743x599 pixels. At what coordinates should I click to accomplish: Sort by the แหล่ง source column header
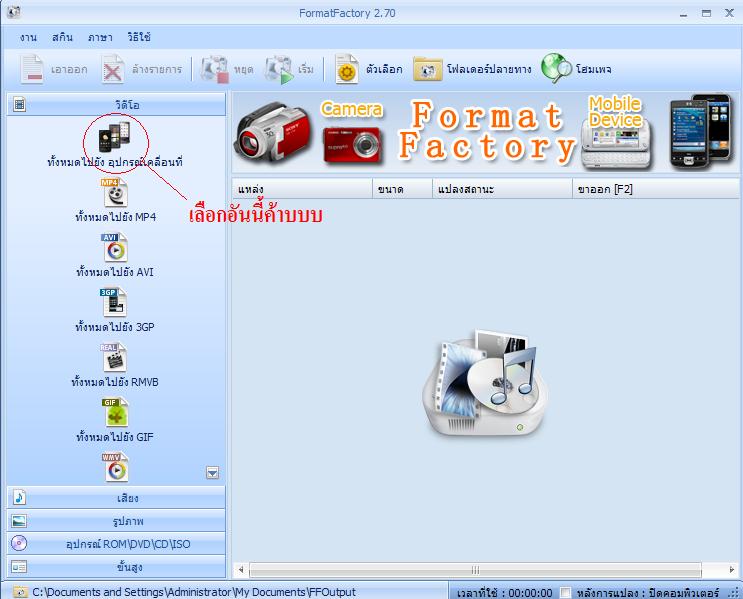[x=302, y=189]
